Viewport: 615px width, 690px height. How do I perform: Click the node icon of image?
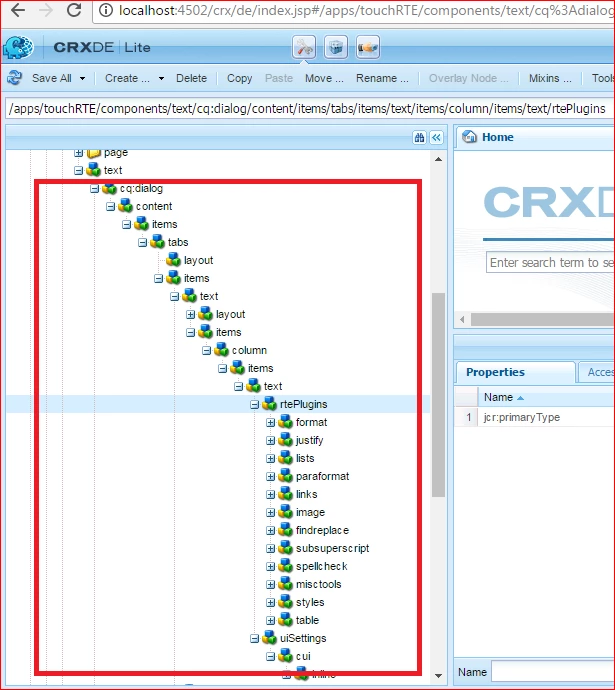285,512
